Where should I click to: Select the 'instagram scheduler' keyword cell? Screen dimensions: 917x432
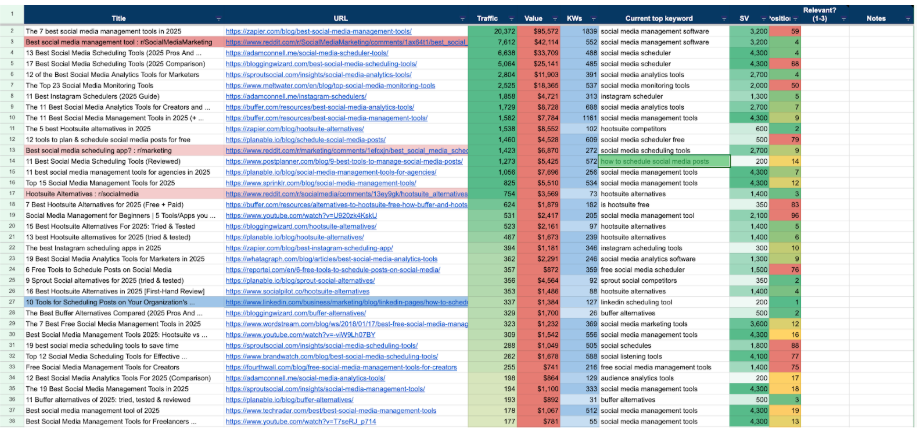click(x=664, y=96)
